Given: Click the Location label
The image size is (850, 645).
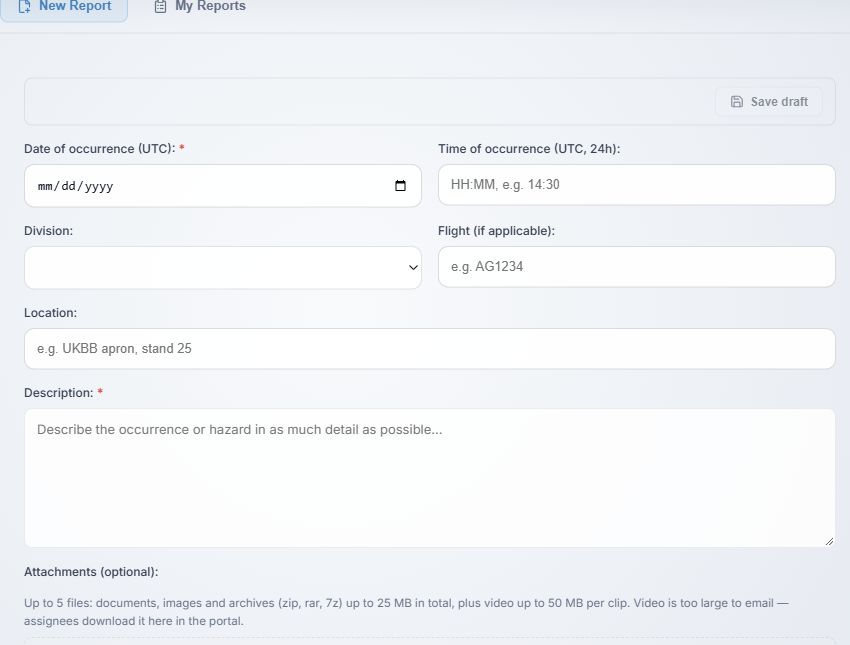Looking at the screenshot, I should click(50, 313).
